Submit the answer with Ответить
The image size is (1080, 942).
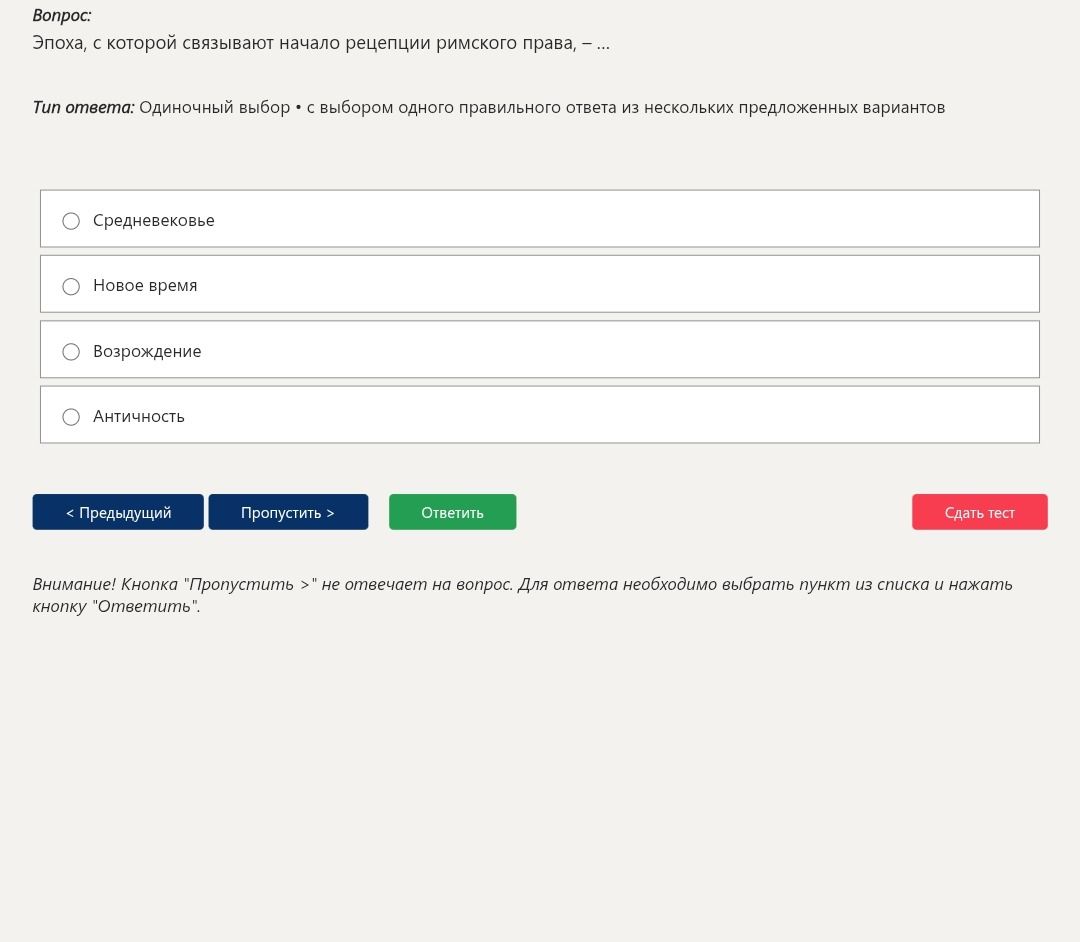453,512
